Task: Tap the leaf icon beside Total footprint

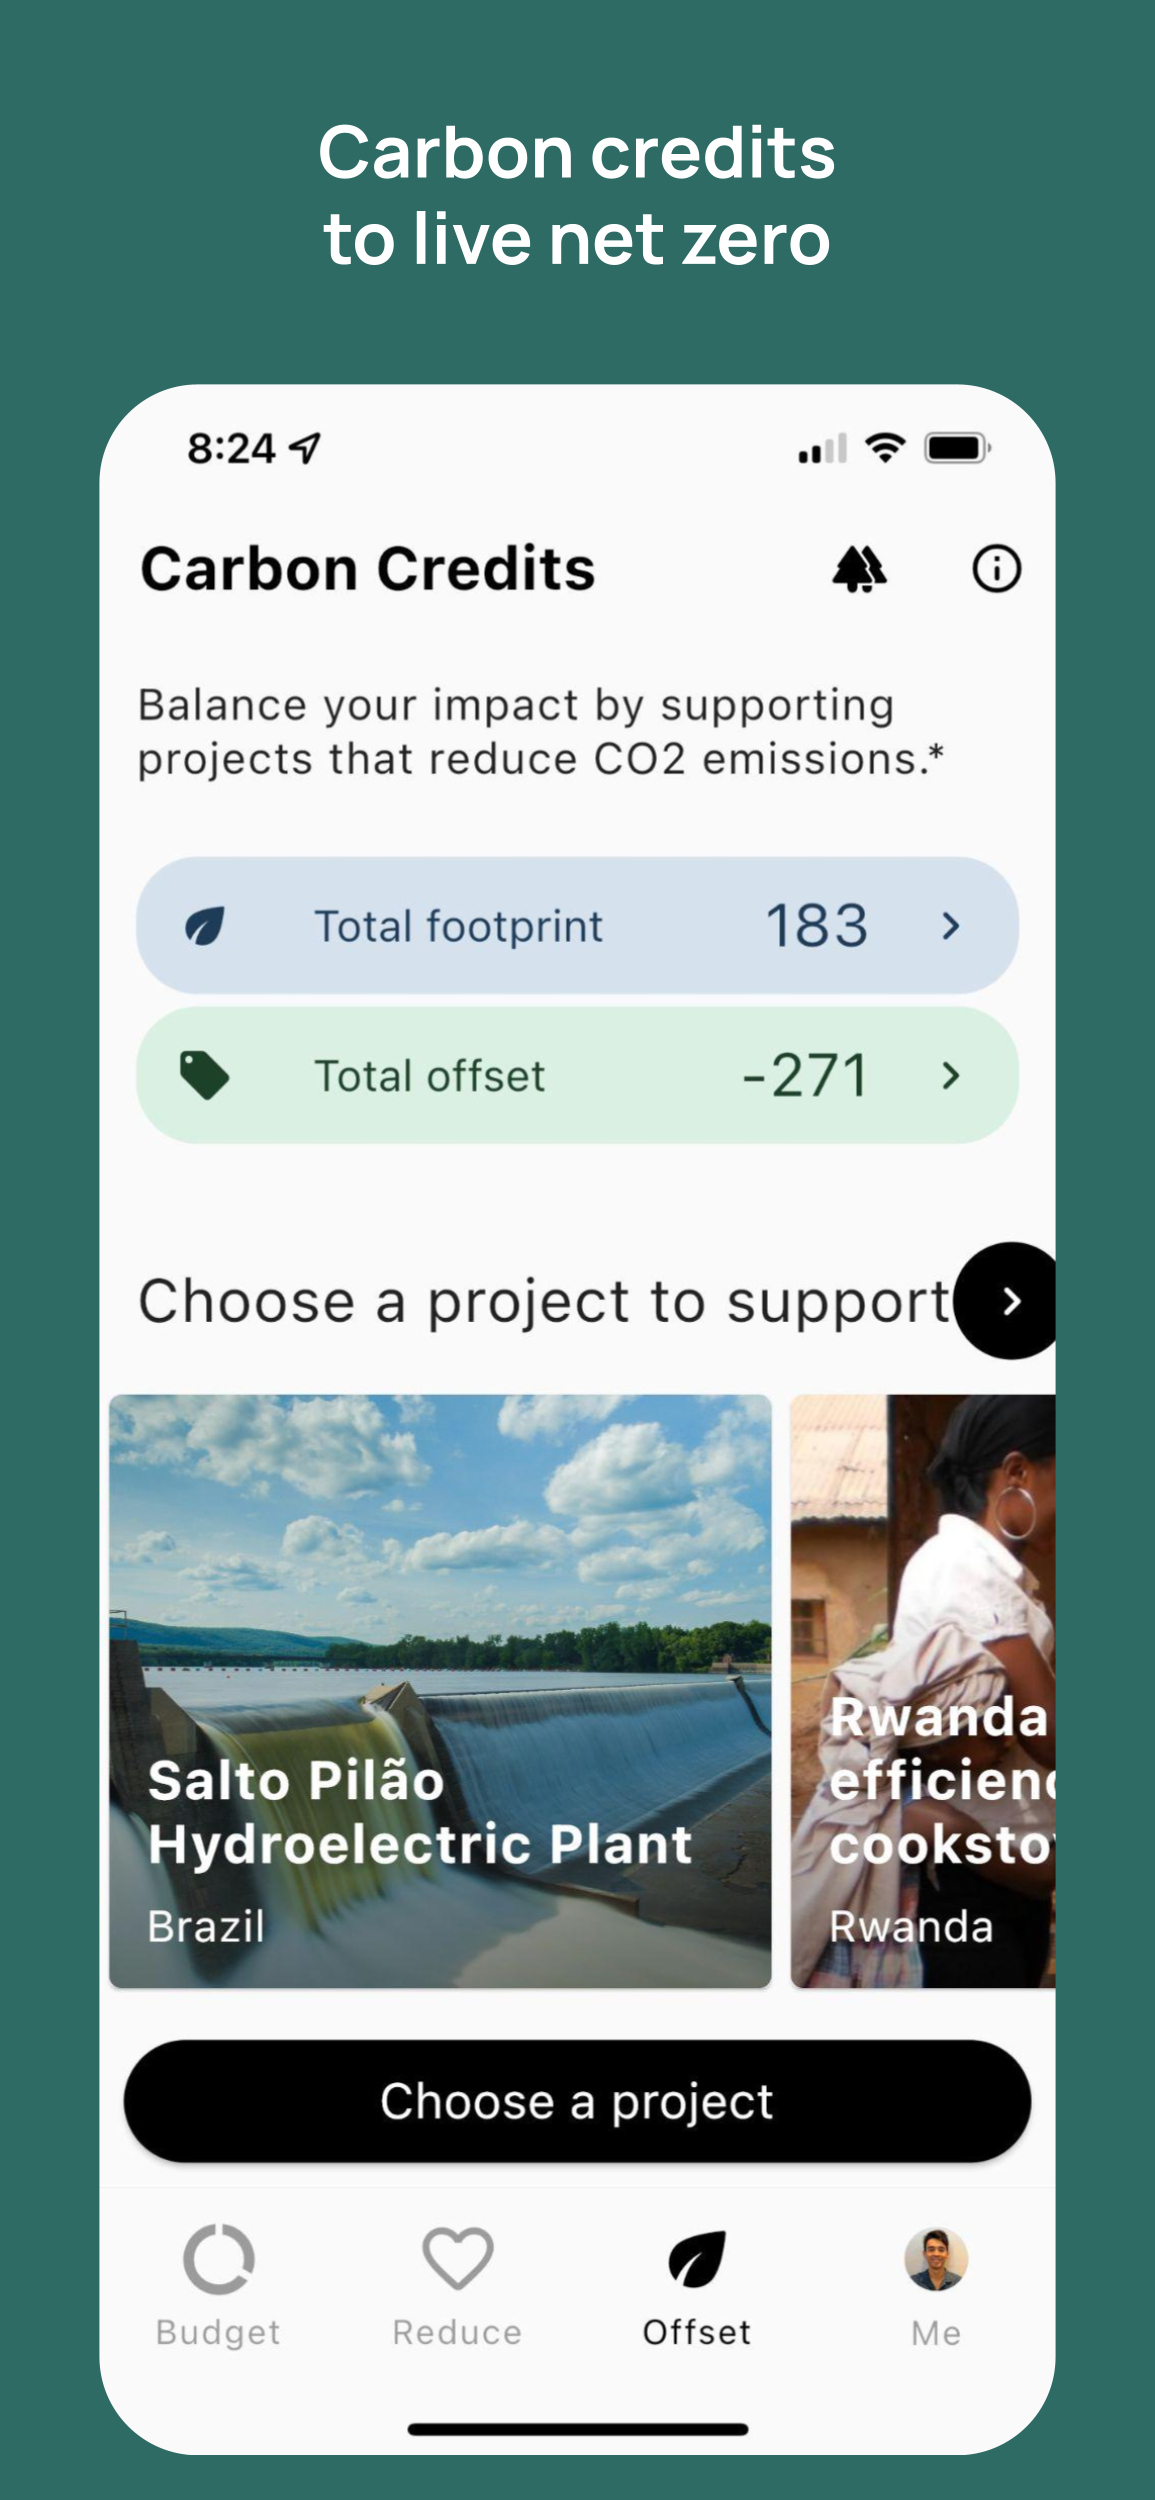Action: 205,926
